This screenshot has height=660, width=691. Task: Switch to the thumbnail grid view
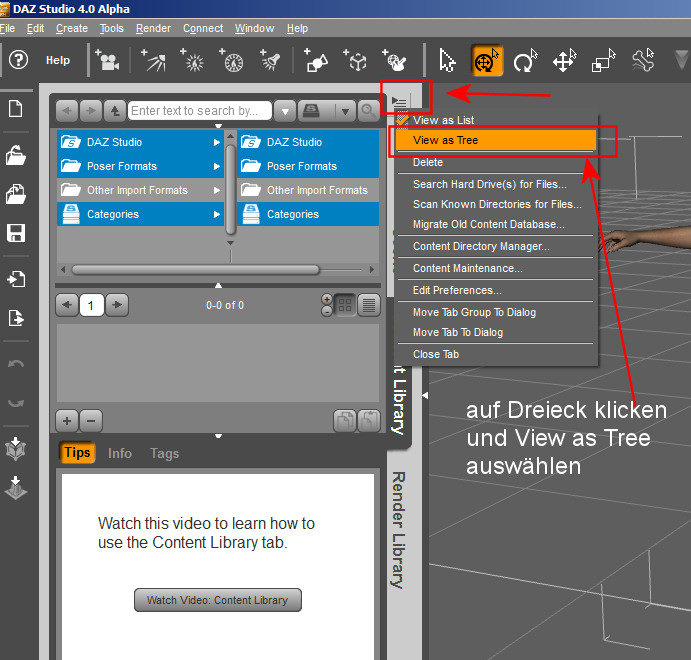(x=345, y=305)
